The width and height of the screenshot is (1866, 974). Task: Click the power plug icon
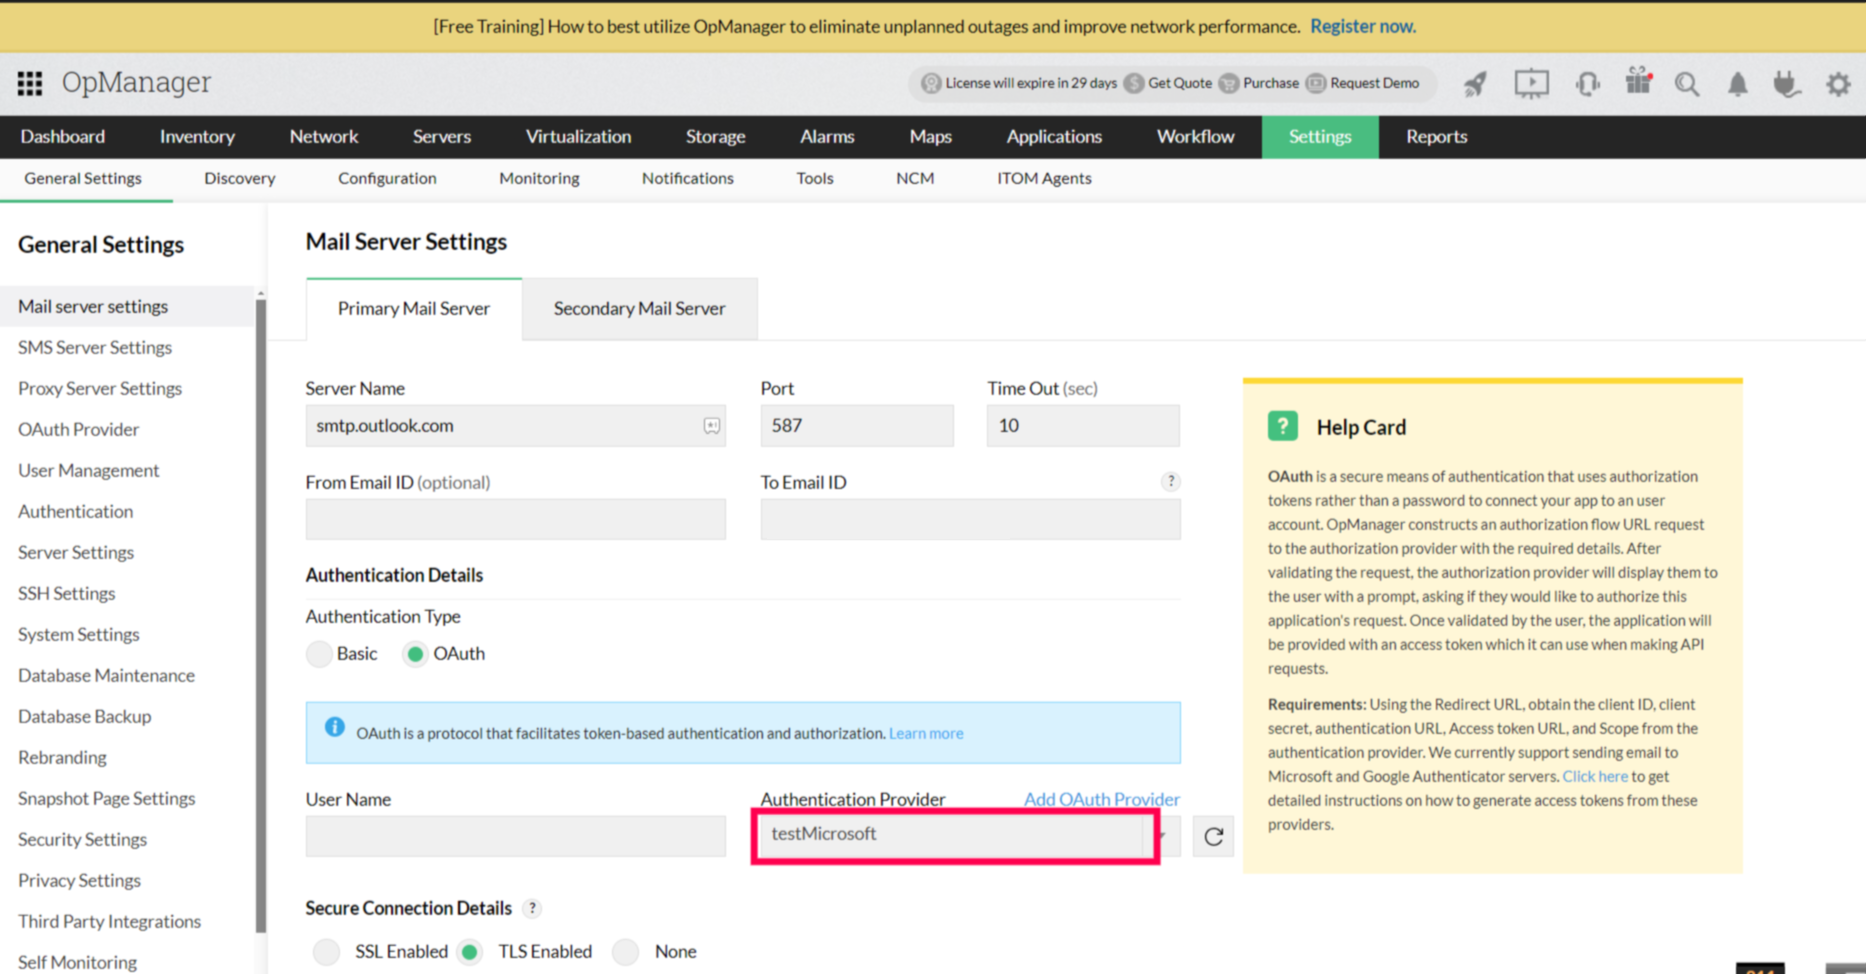(1787, 84)
